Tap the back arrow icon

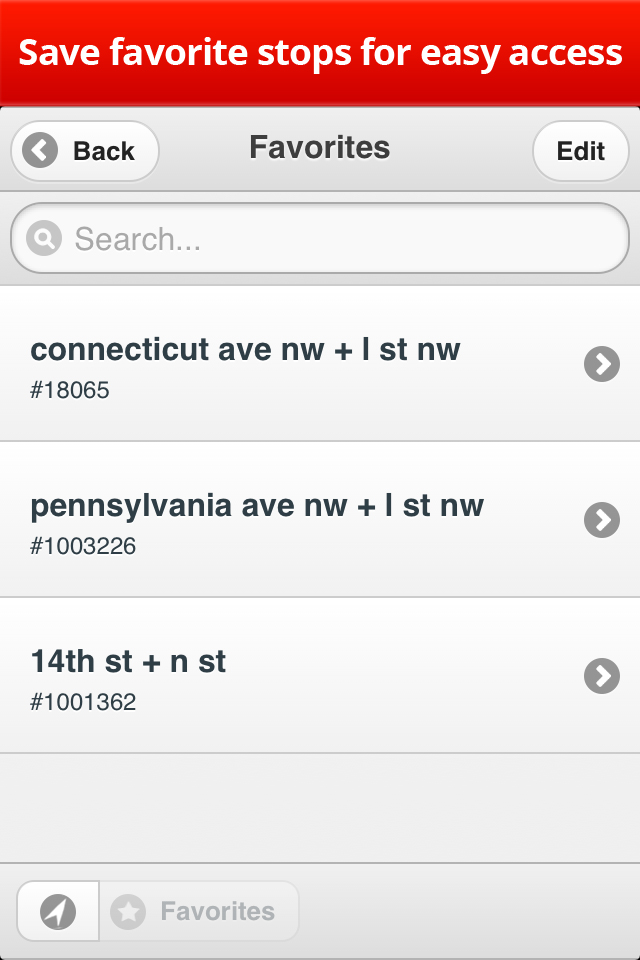pos(40,151)
